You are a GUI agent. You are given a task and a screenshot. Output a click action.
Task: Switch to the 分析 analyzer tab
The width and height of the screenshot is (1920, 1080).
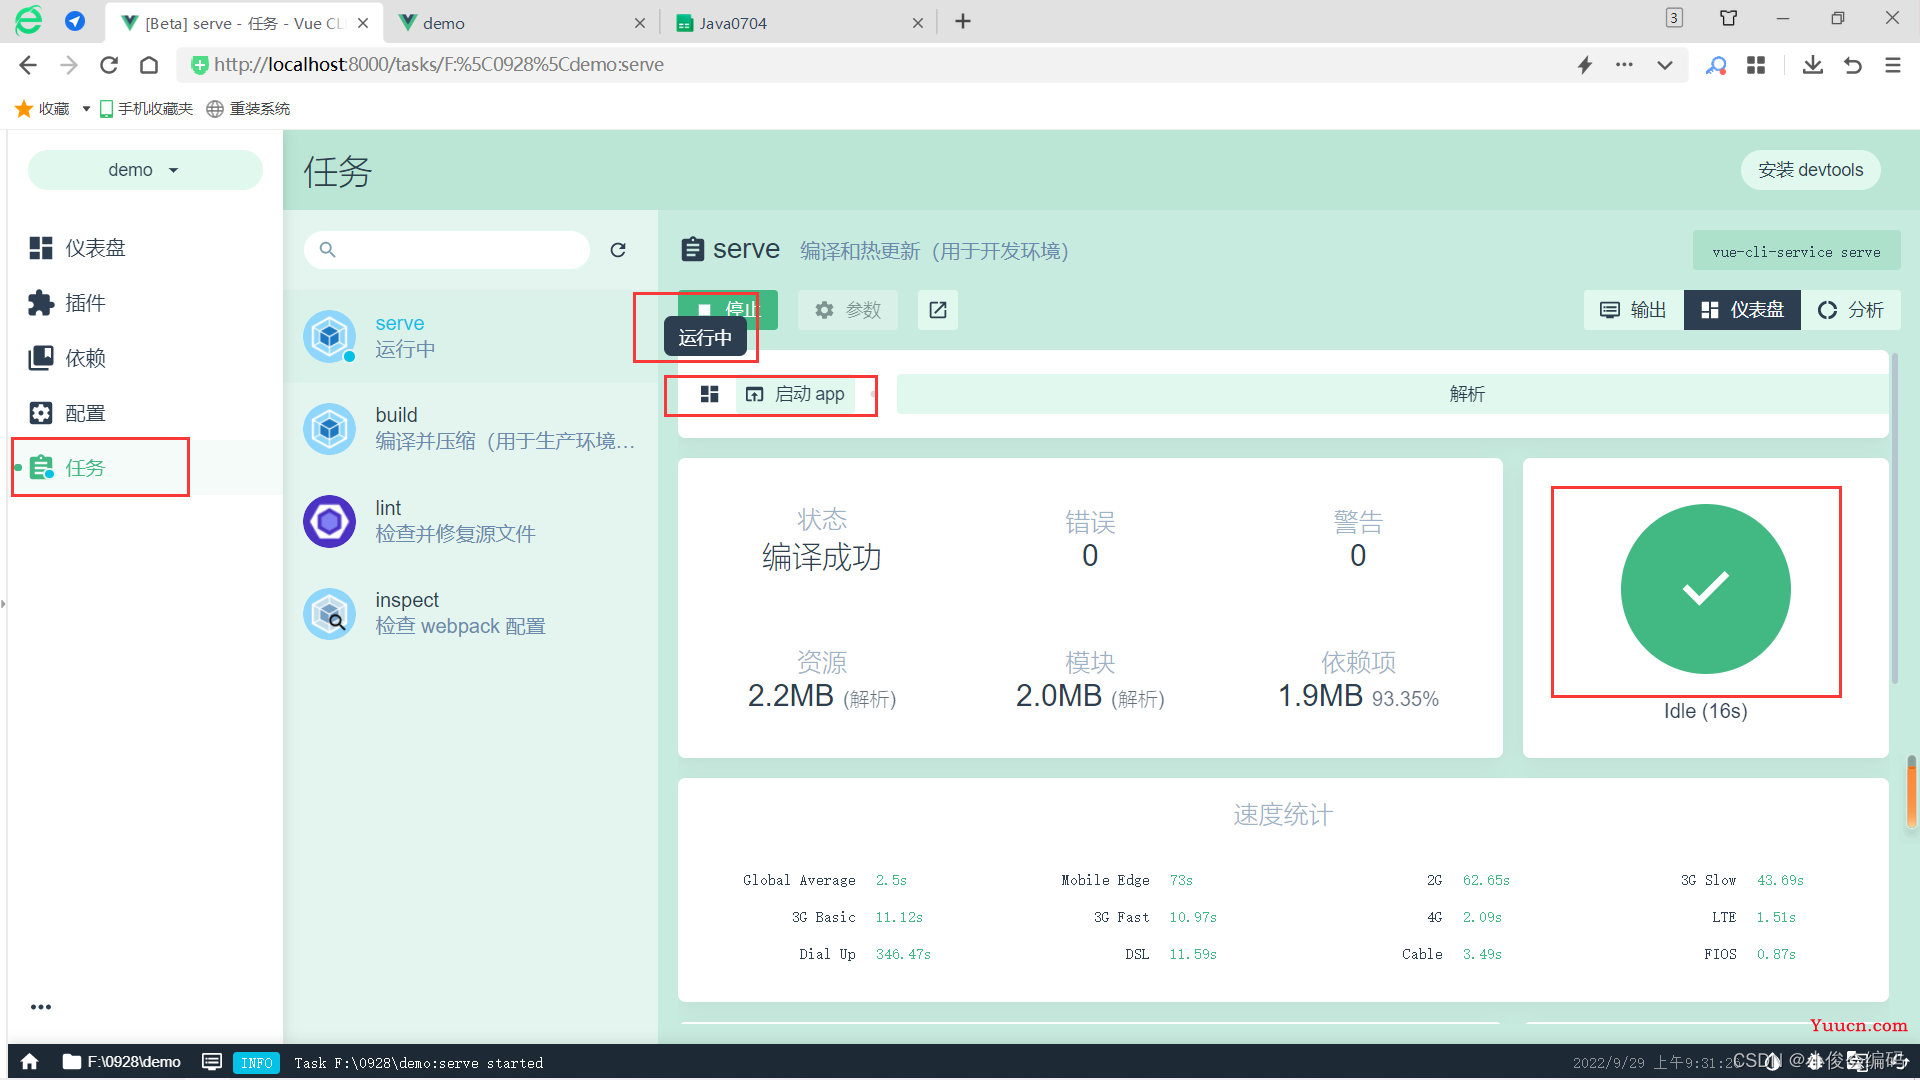coord(1851,310)
